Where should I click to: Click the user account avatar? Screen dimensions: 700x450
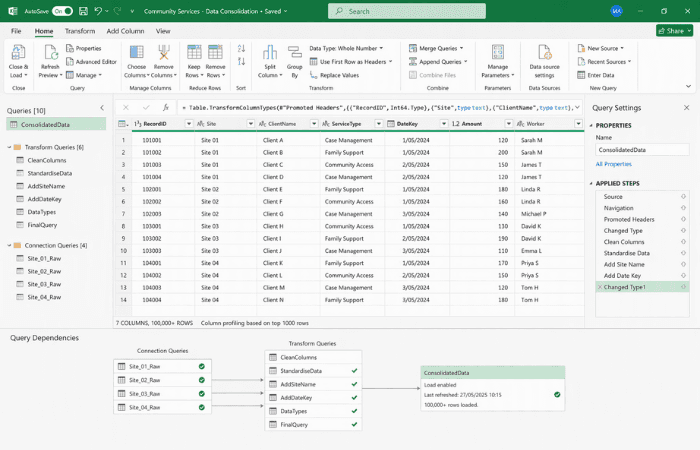(x=617, y=11)
